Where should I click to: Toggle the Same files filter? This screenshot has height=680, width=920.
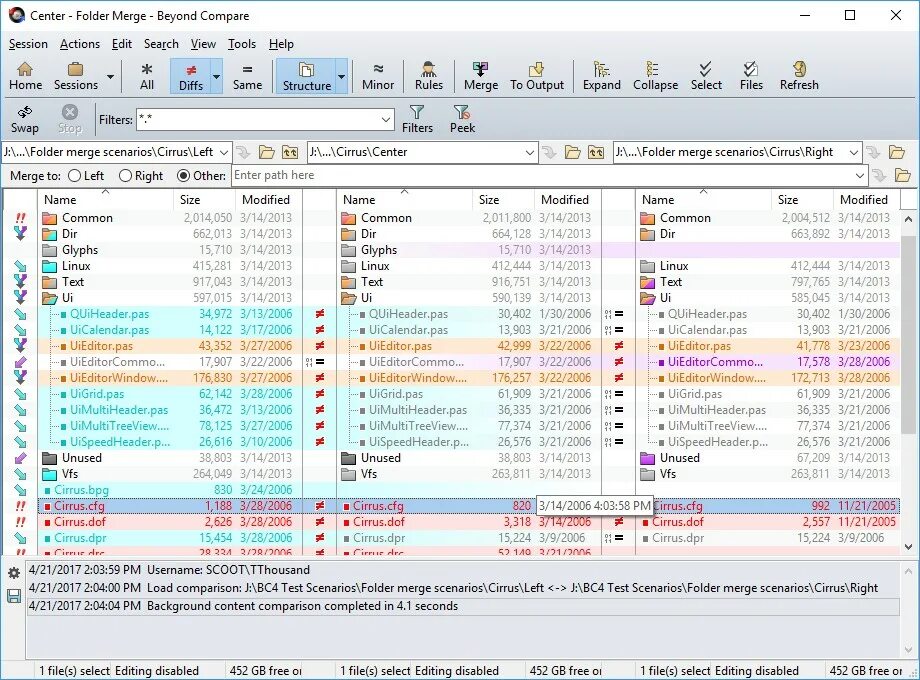coord(247,76)
